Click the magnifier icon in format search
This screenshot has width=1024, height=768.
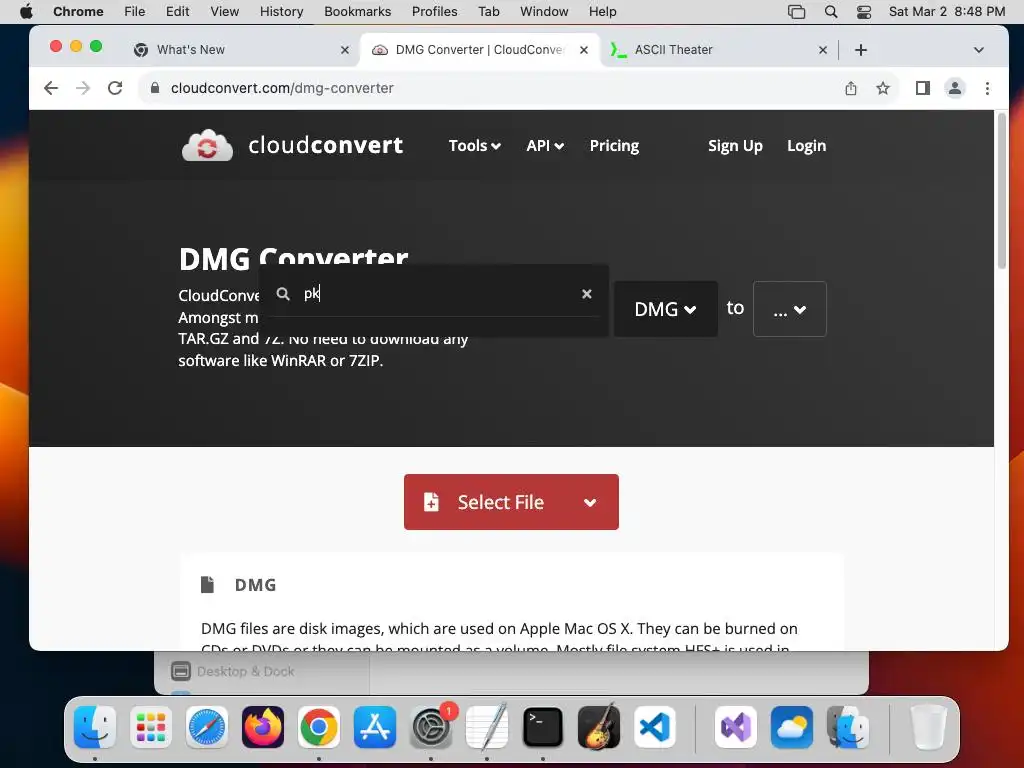[283, 294]
